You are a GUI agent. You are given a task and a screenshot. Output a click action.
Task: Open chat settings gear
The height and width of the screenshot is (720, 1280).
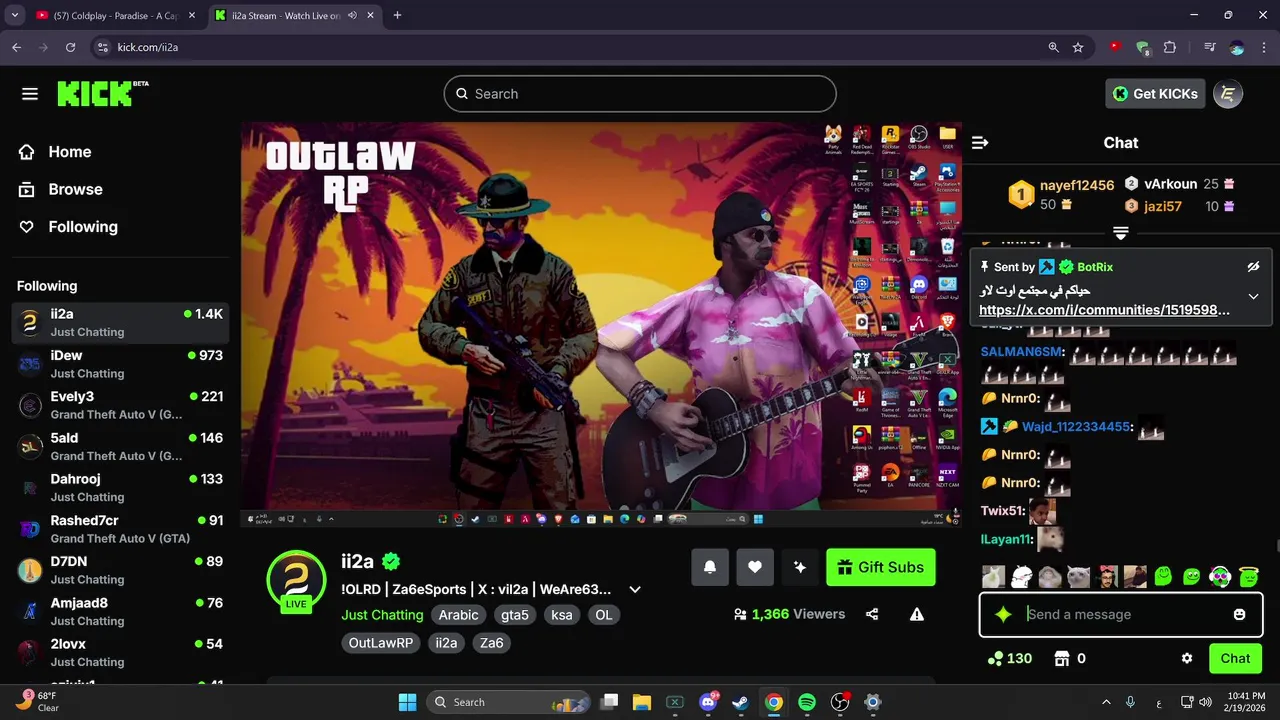pyautogui.click(x=1187, y=658)
